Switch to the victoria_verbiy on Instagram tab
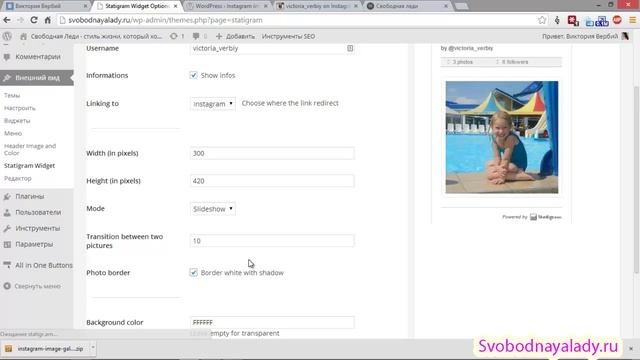This screenshot has width=640, height=360. (316, 6)
